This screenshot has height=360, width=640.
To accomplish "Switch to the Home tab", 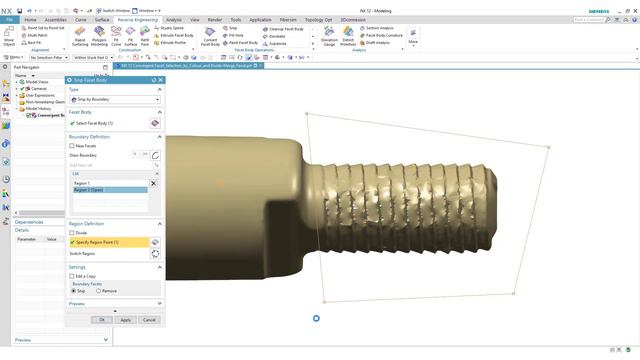I will point(30,20).
